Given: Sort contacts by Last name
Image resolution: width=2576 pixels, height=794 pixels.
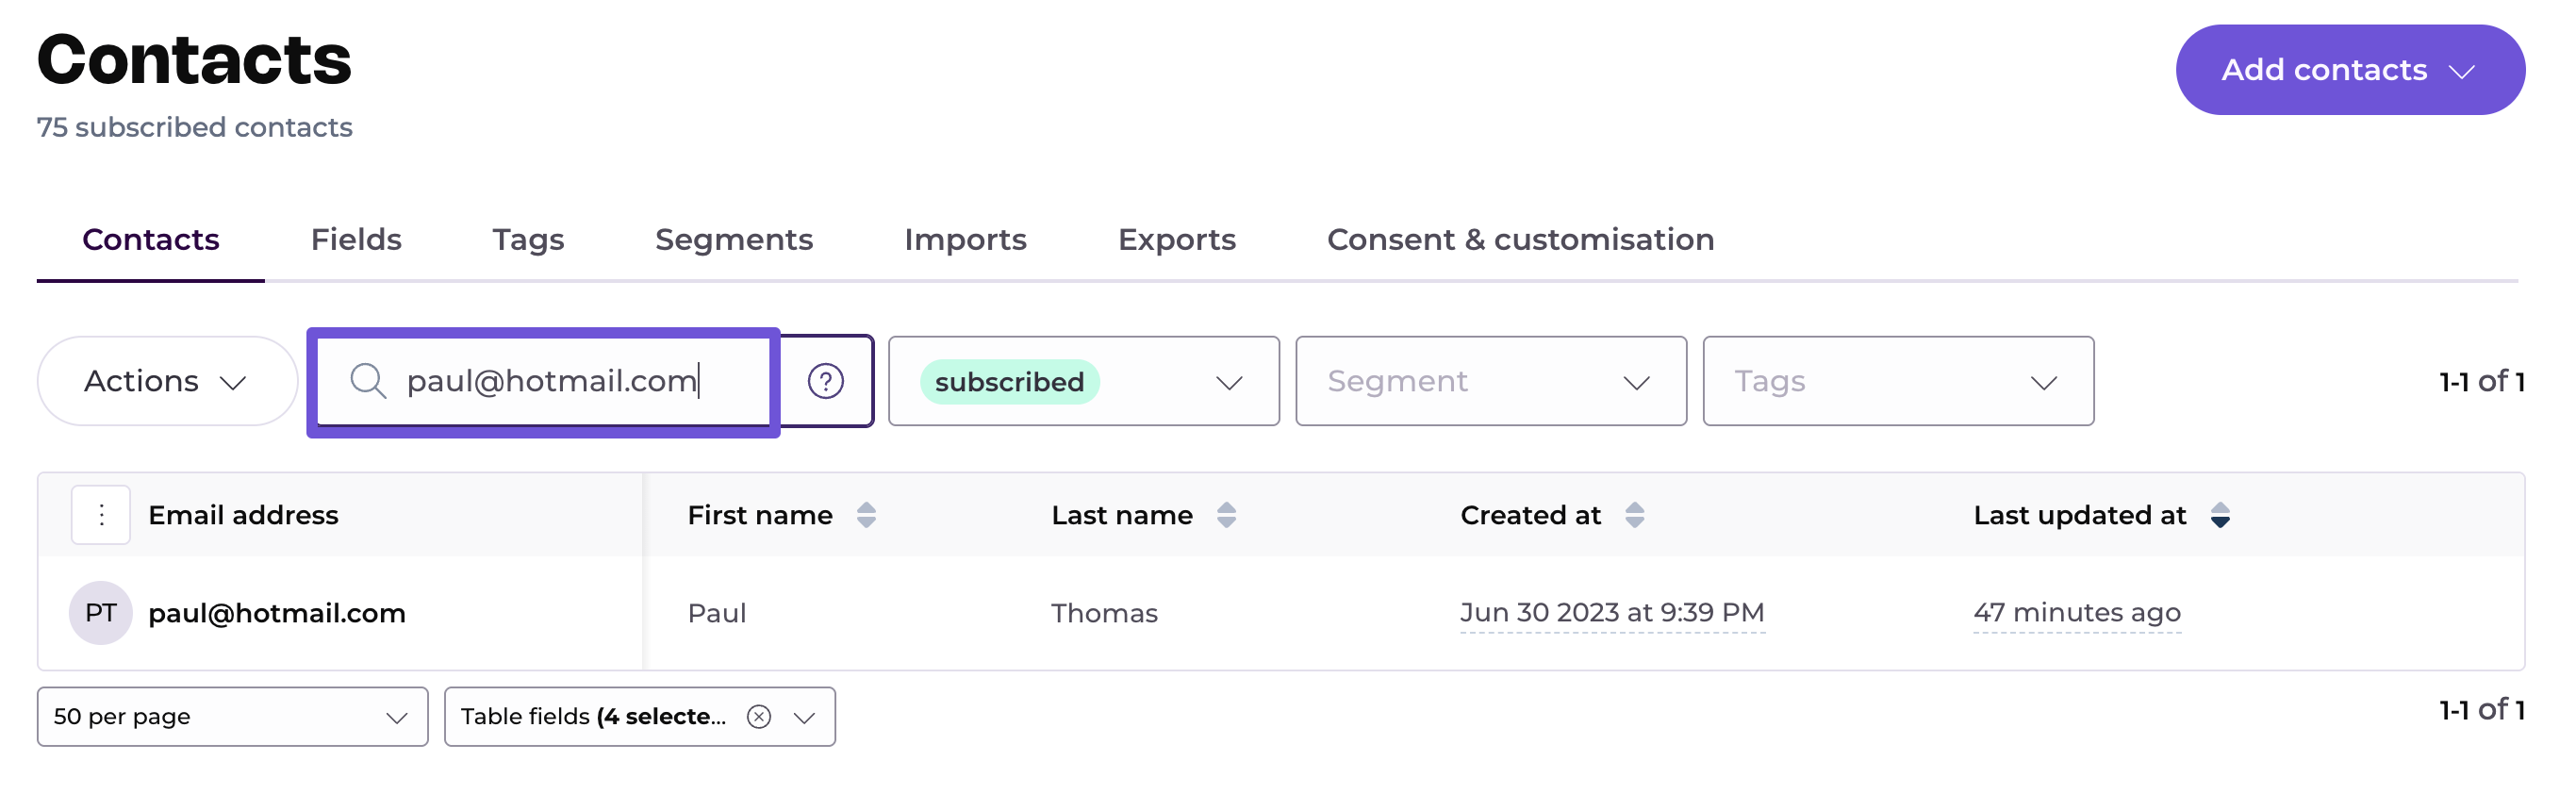Looking at the screenshot, I should tap(1226, 515).
